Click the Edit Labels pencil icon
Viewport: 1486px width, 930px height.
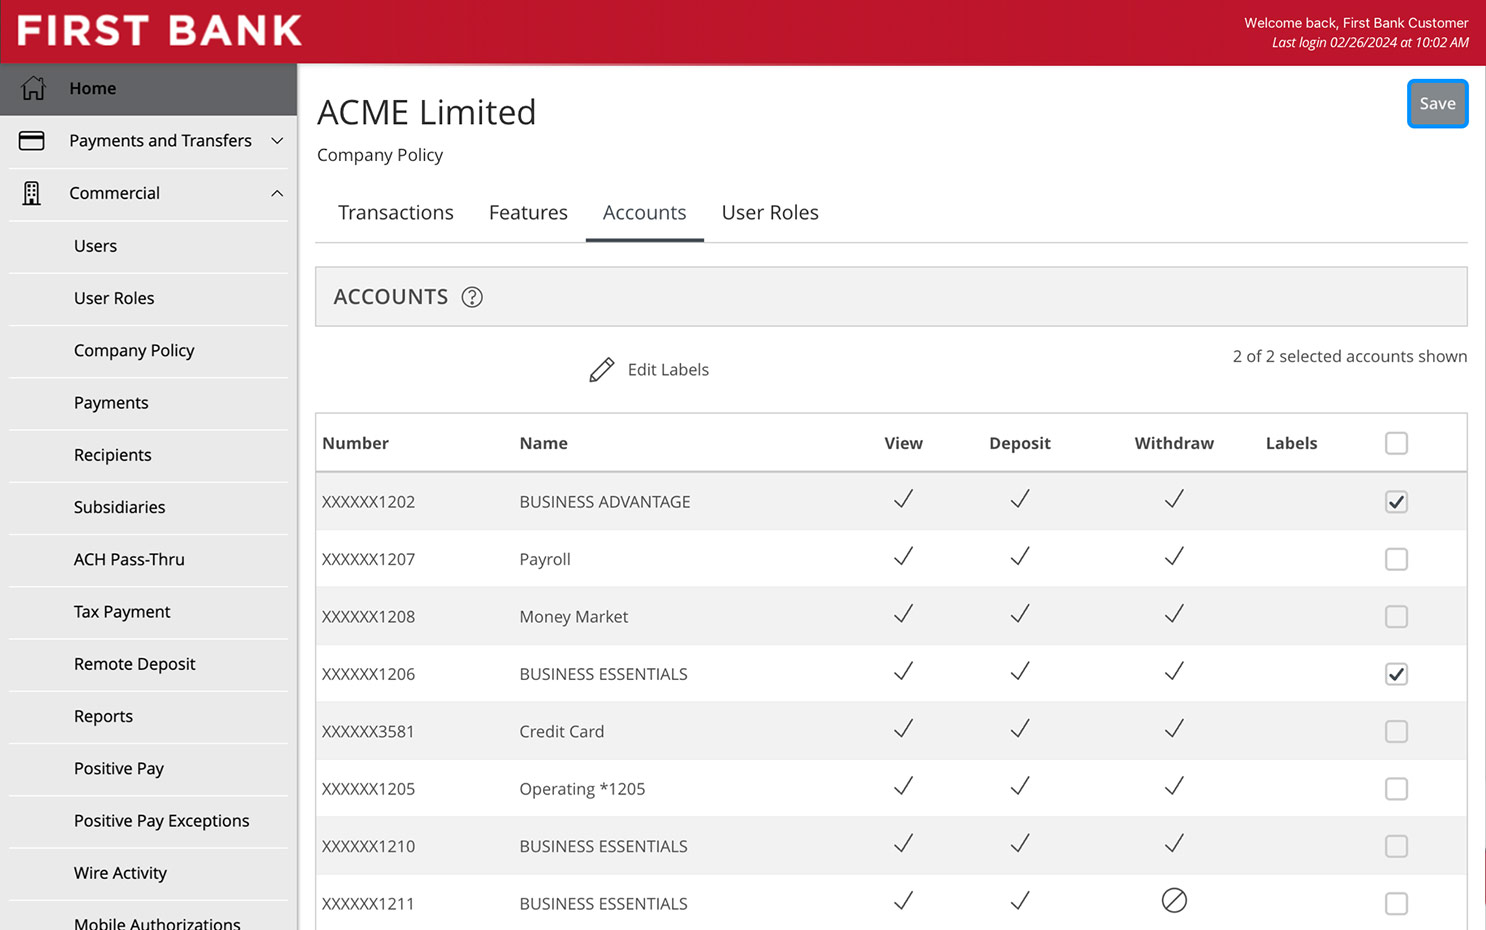point(602,370)
